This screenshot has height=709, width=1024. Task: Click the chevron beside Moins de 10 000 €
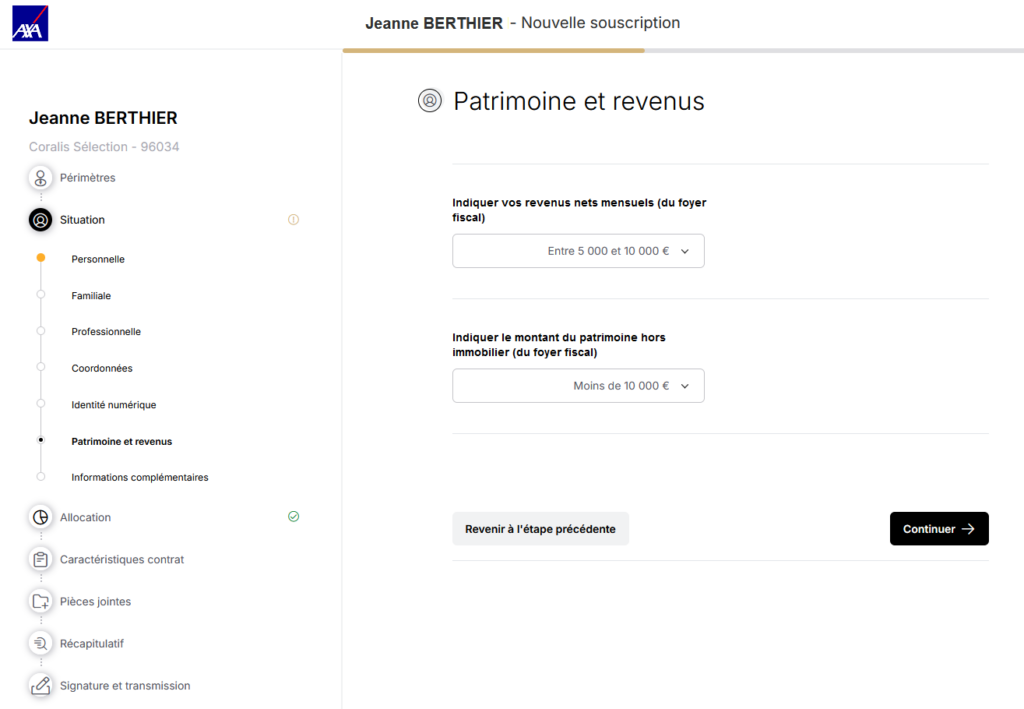click(685, 386)
